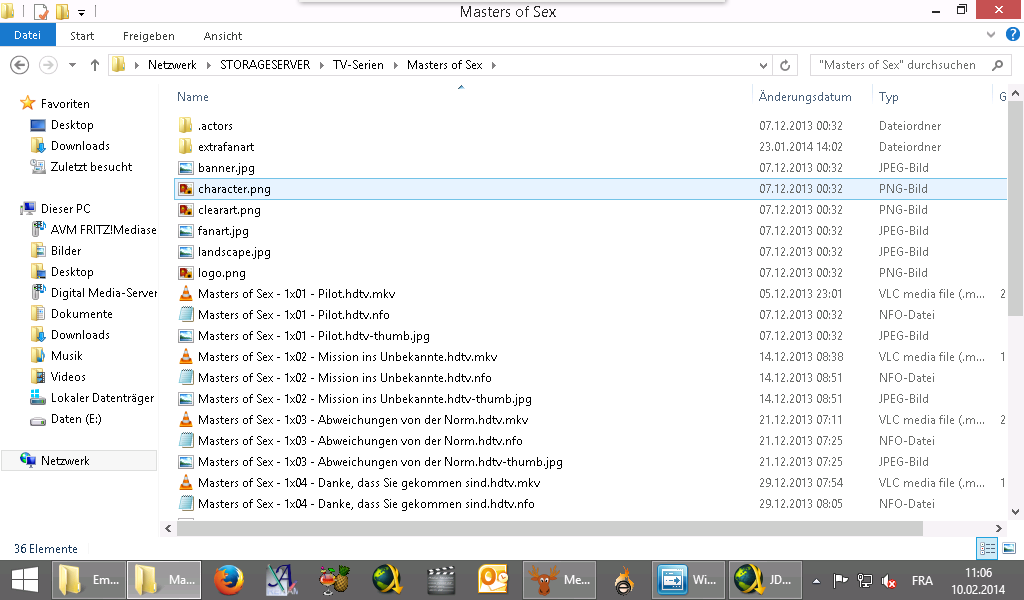Select the extrafanart folder icon
Image resolution: width=1024 pixels, height=600 pixels.
pos(185,146)
